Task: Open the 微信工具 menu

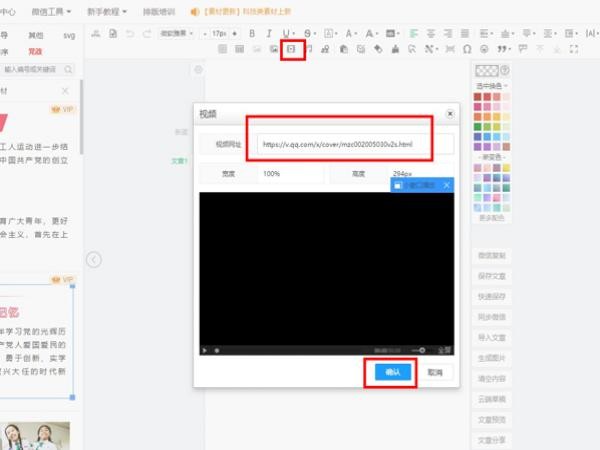Action: tap(51, 12)
